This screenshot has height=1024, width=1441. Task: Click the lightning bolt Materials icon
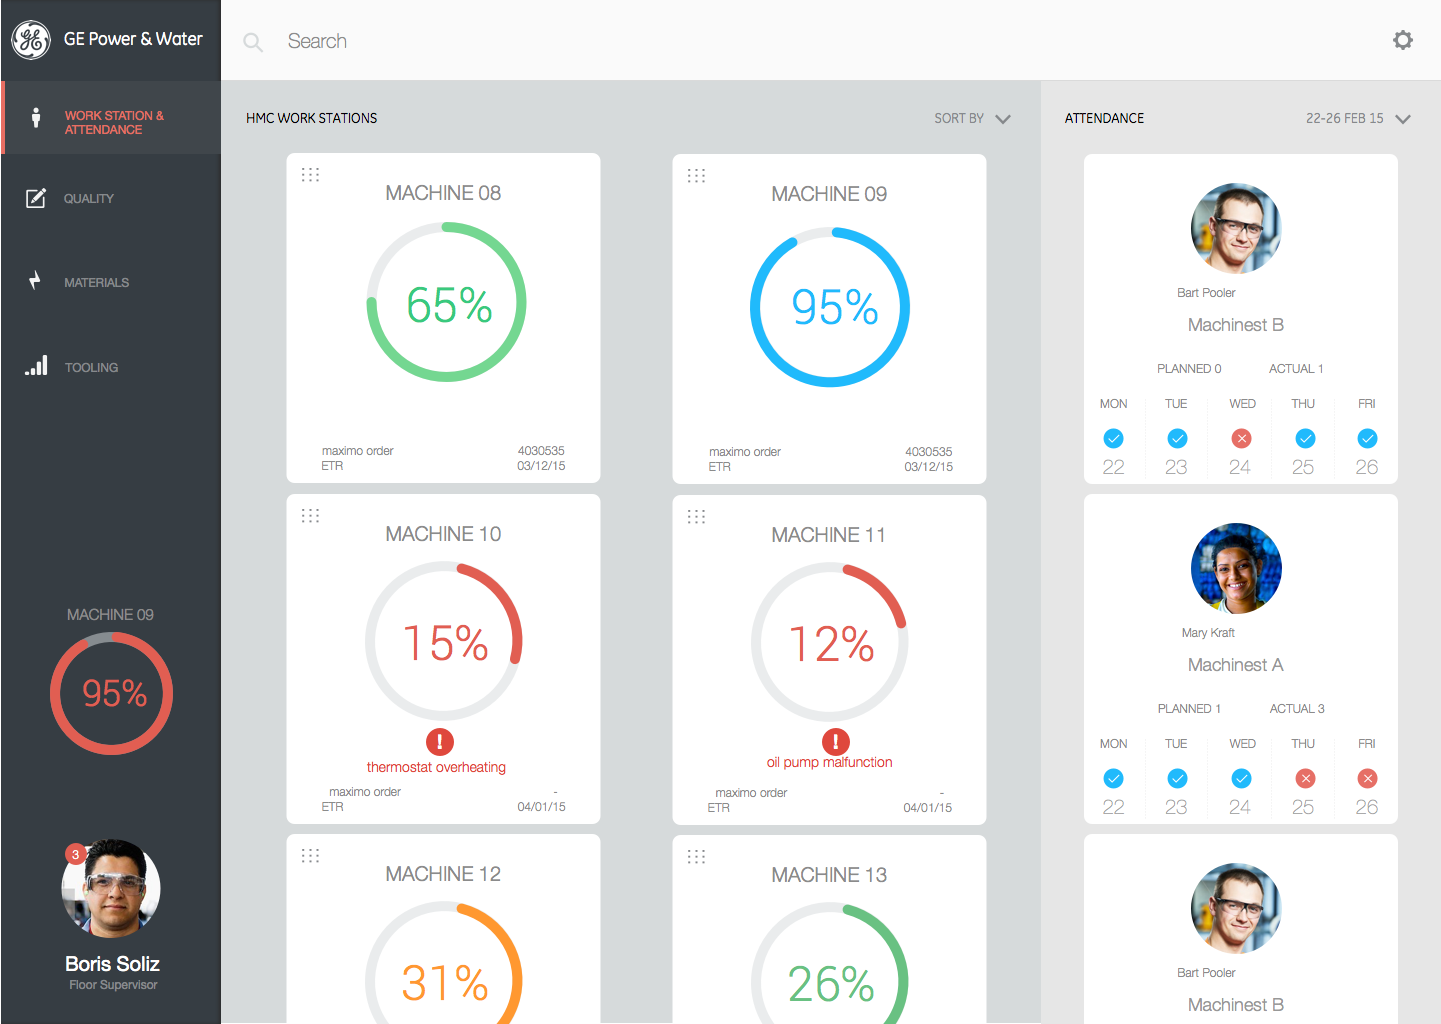(x=35, y=281)
